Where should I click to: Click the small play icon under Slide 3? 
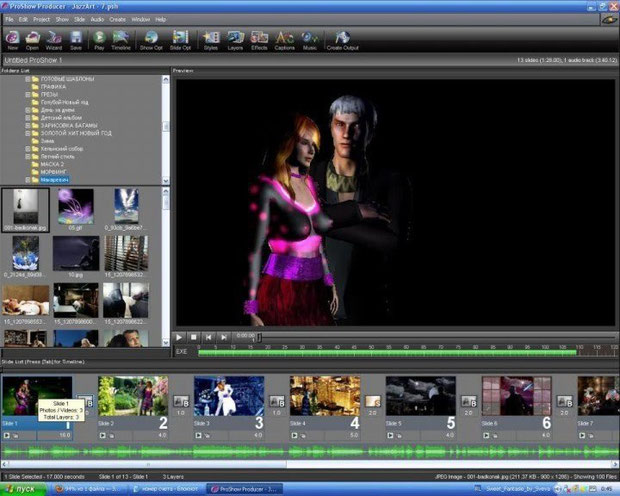(198, 435)
